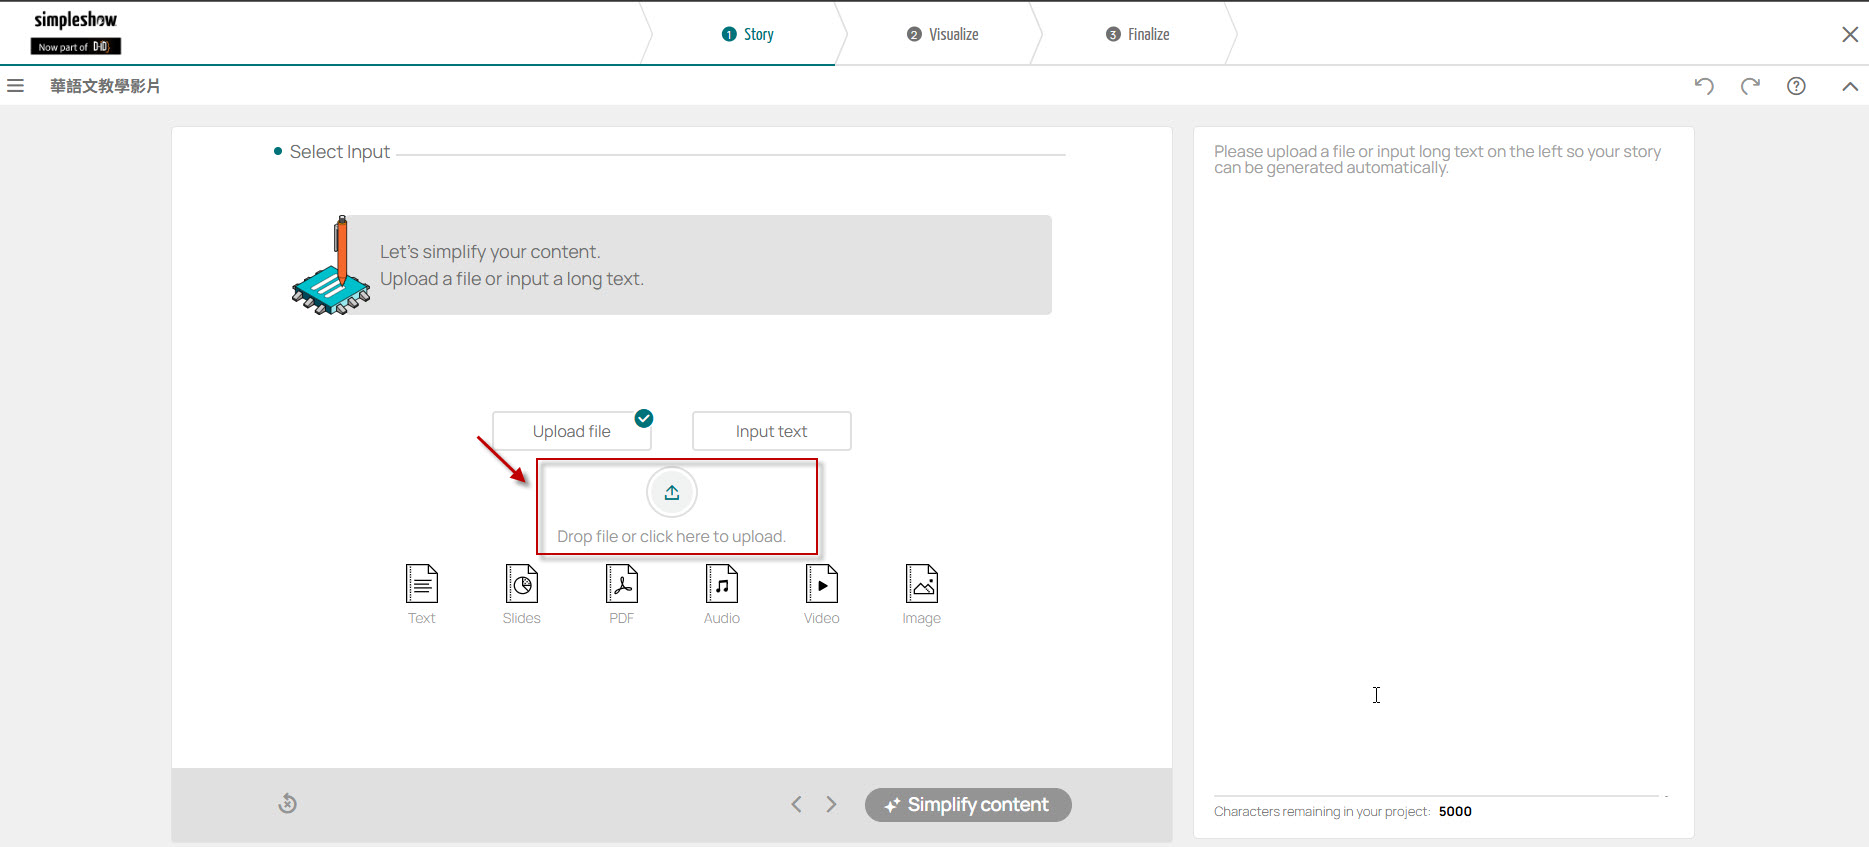Open the hamburger menu
The width and height of the screenshot is (1869, 847).
(15, 86)
